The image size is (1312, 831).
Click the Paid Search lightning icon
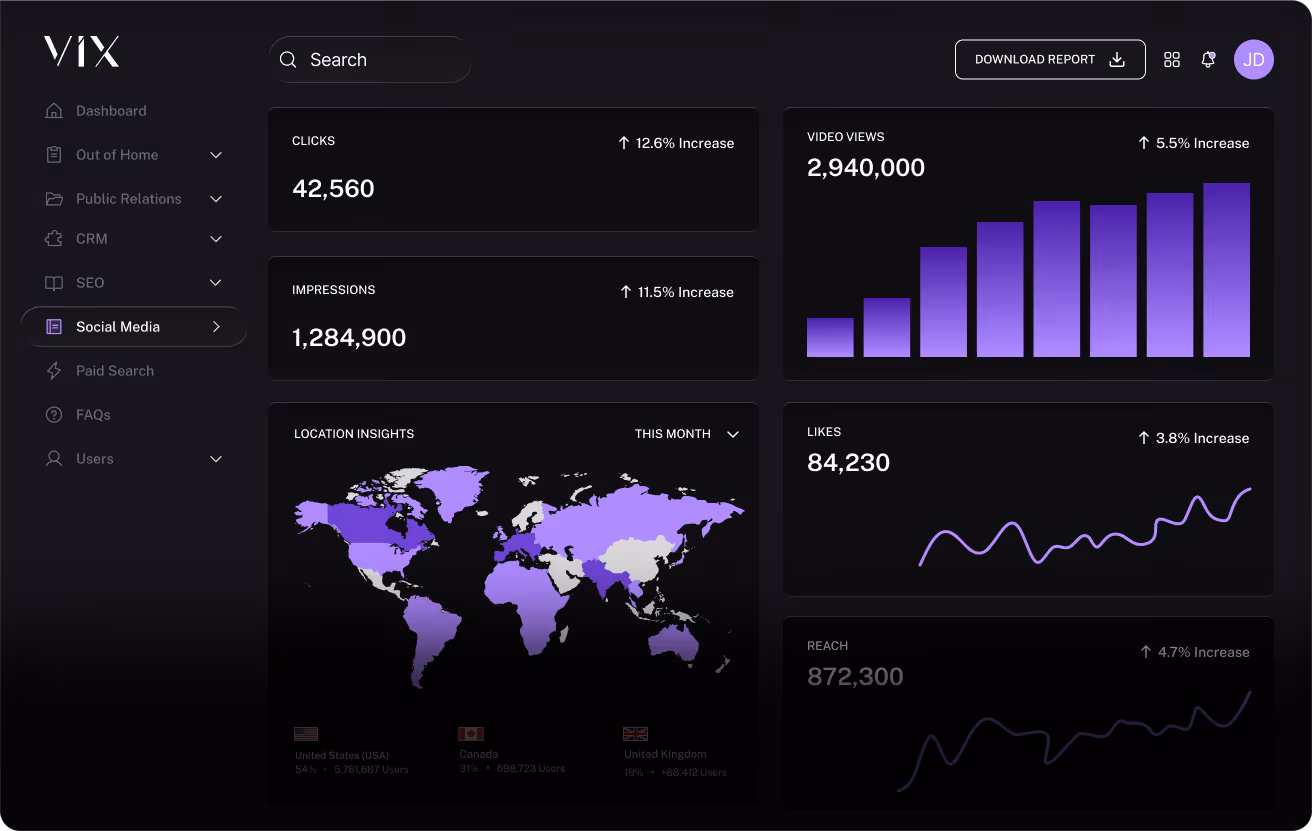click(x=54, y=371)
